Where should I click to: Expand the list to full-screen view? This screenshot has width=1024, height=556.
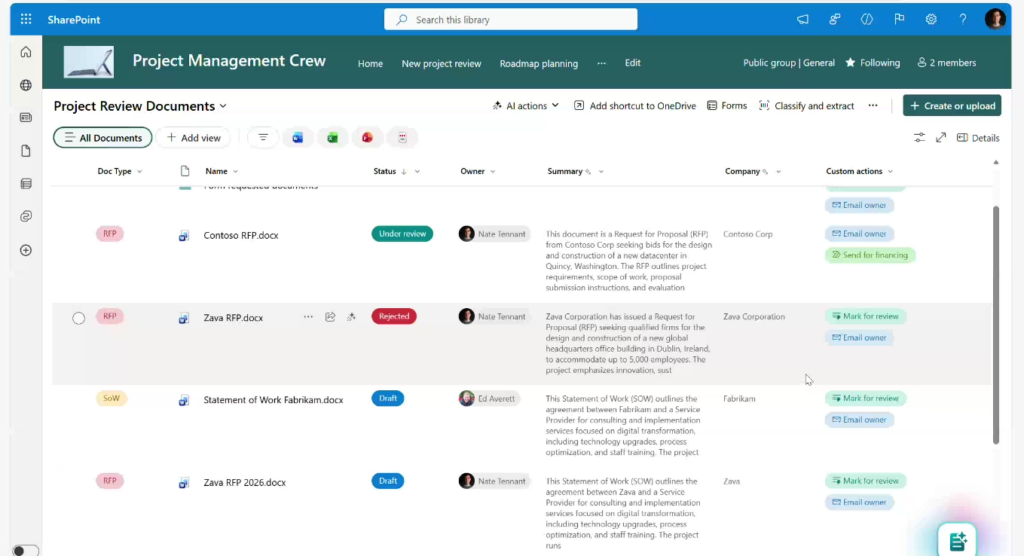(941, 138)
